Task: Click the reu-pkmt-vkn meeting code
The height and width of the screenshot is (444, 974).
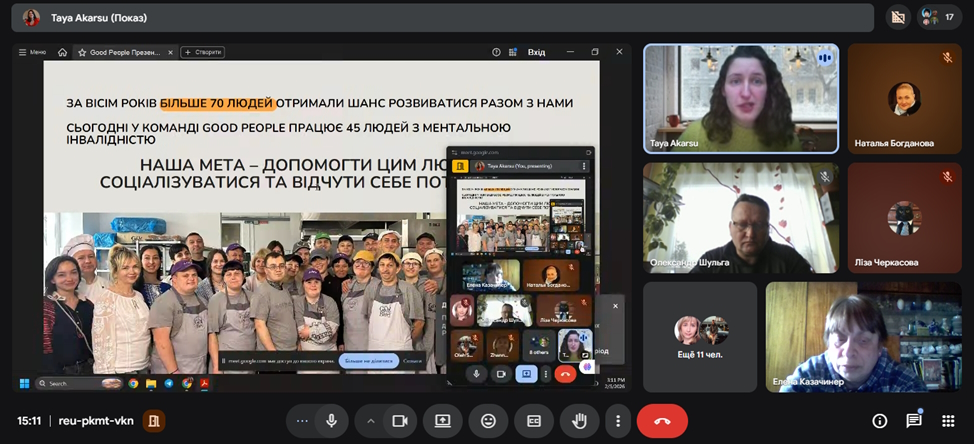Action: coord(95,421)
